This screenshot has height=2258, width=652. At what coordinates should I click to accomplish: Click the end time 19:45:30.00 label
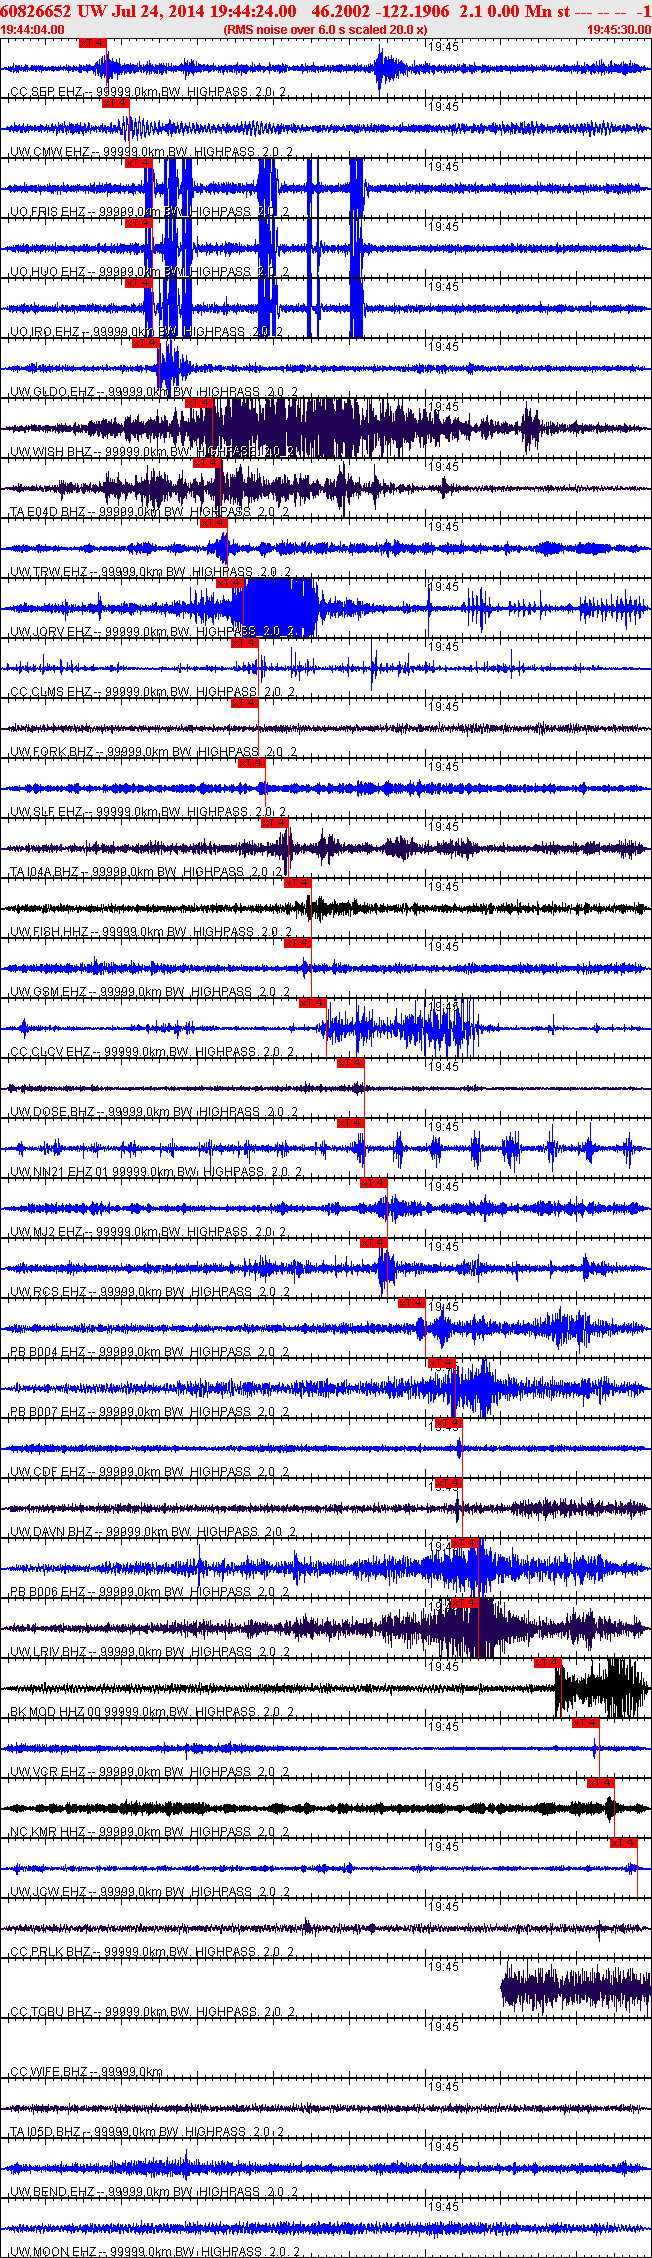(x=619, y=29)
